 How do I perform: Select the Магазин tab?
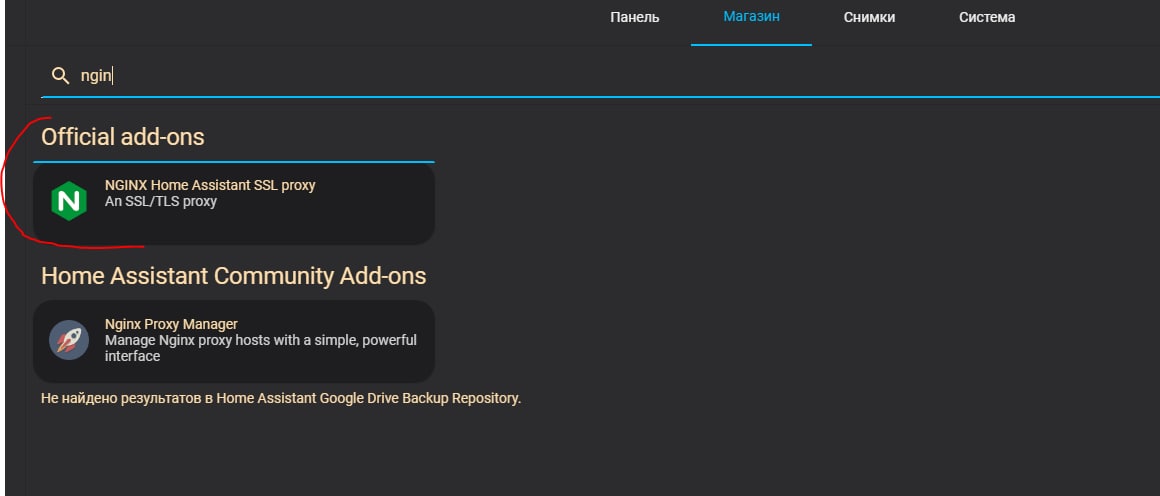click(751, 17)
